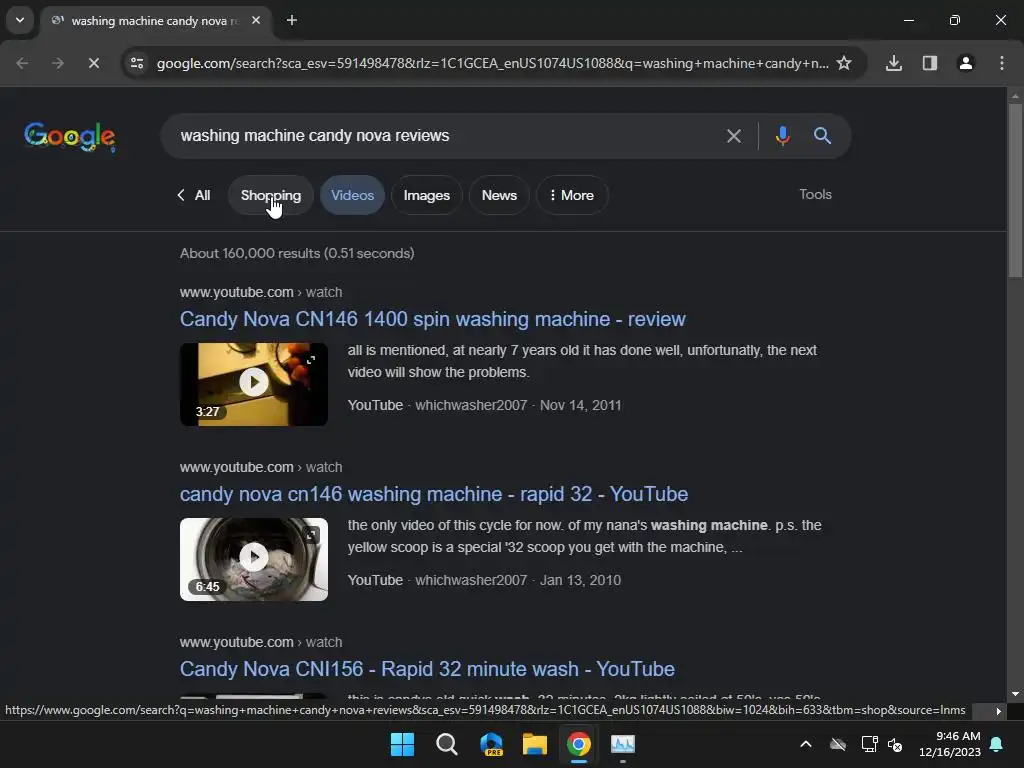
Task: Stop loading the page
Action: [93, 63]
